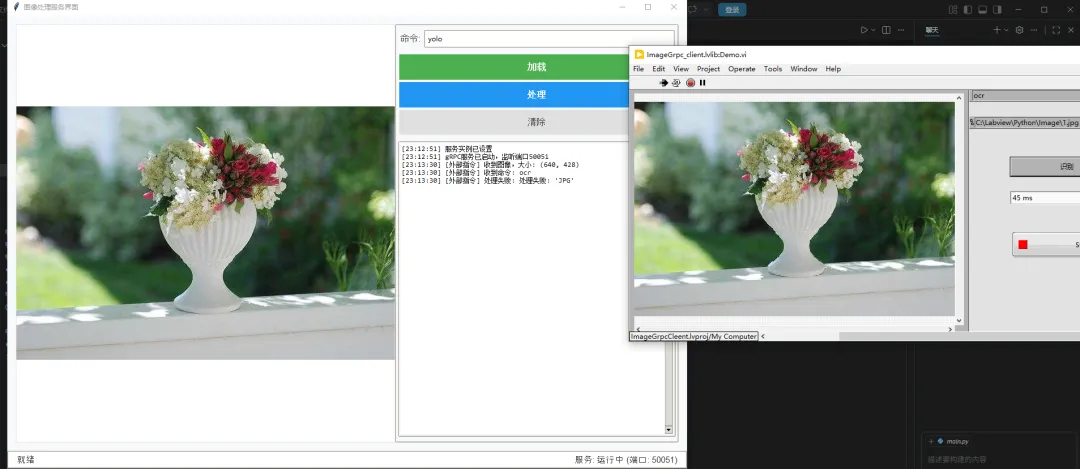The width and height of the screenshot is (1080, 469).
Task: Open the LabVIEW Operate menu
Action: (x=742, y=69)
